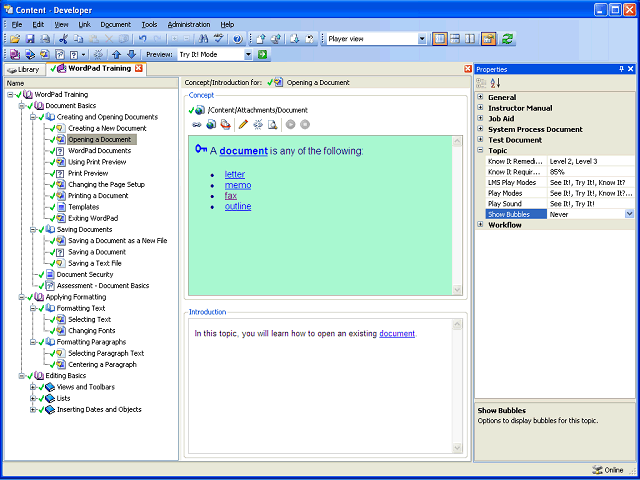Image resolution: width=640 pixels, height=480 pixels.
Task: Click the Save floppy disk icon
Action: pyautogui.click(x=30, y=39)
